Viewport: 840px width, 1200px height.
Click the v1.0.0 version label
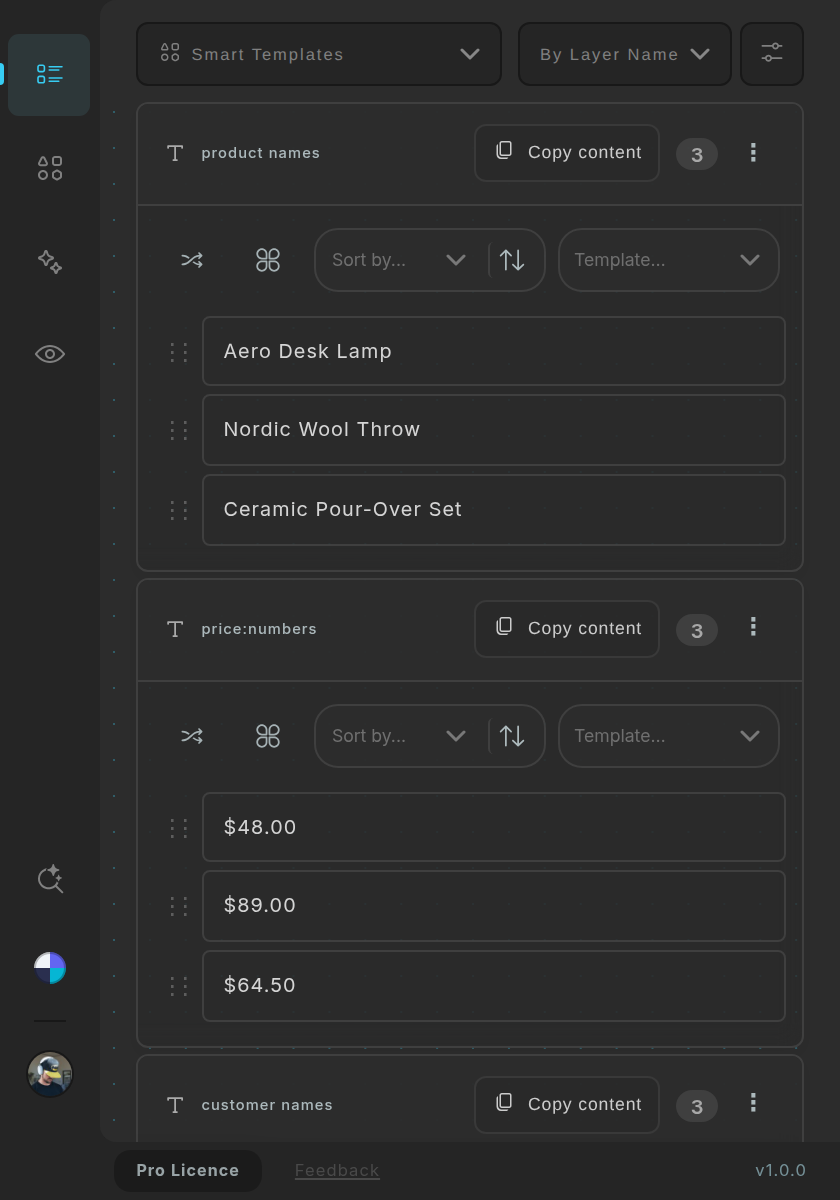(780, 1170)
